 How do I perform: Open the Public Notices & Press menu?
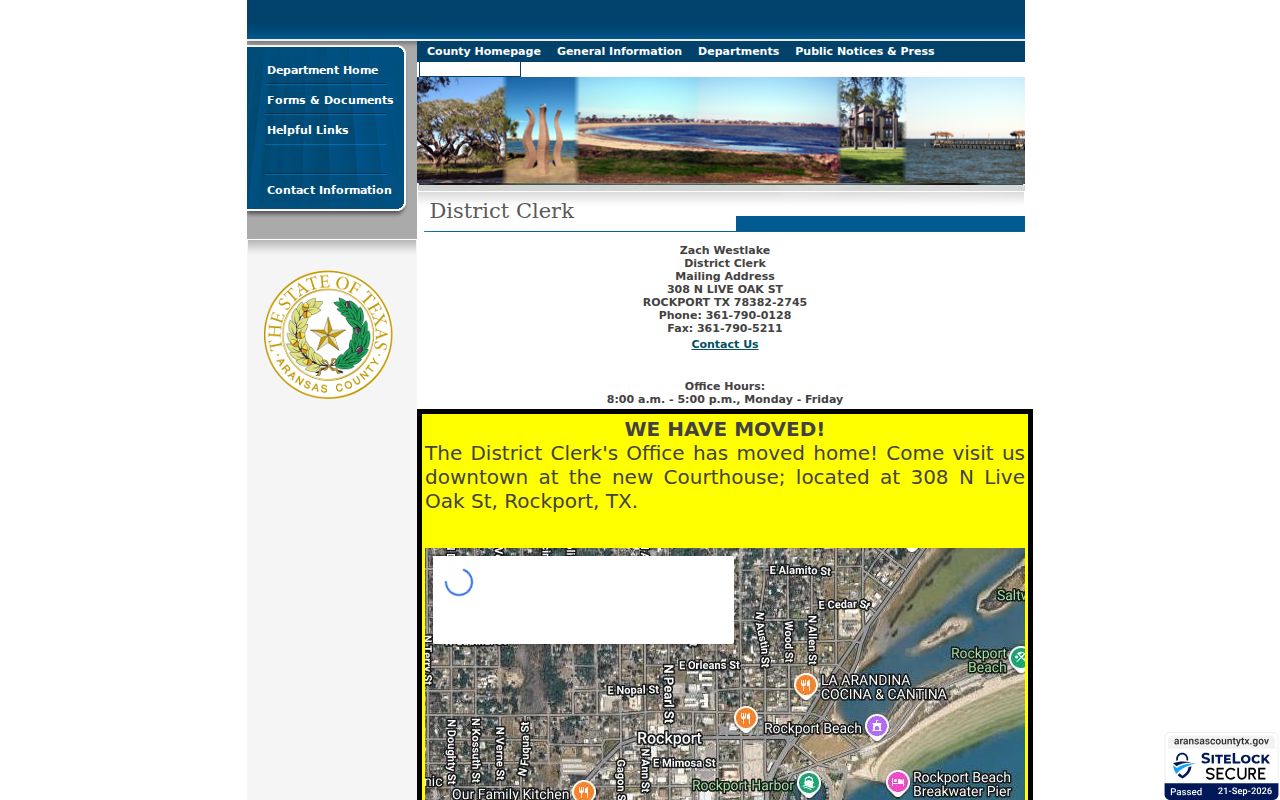coord(865,51)
